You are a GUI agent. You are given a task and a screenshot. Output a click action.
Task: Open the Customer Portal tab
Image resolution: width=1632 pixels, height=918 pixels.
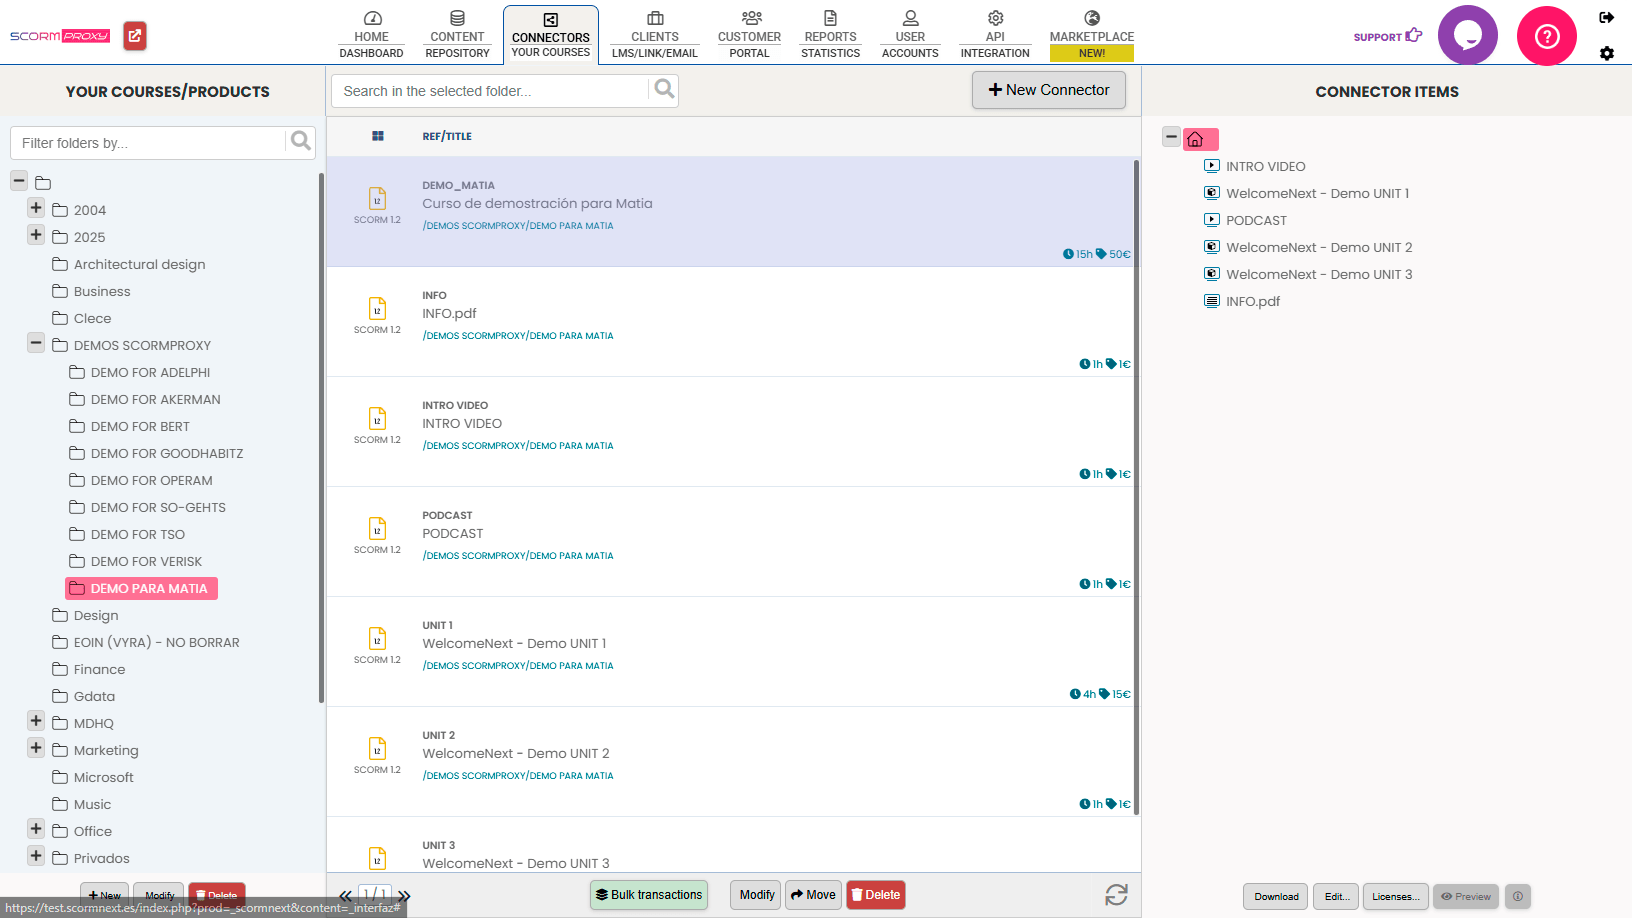point(749,35)
